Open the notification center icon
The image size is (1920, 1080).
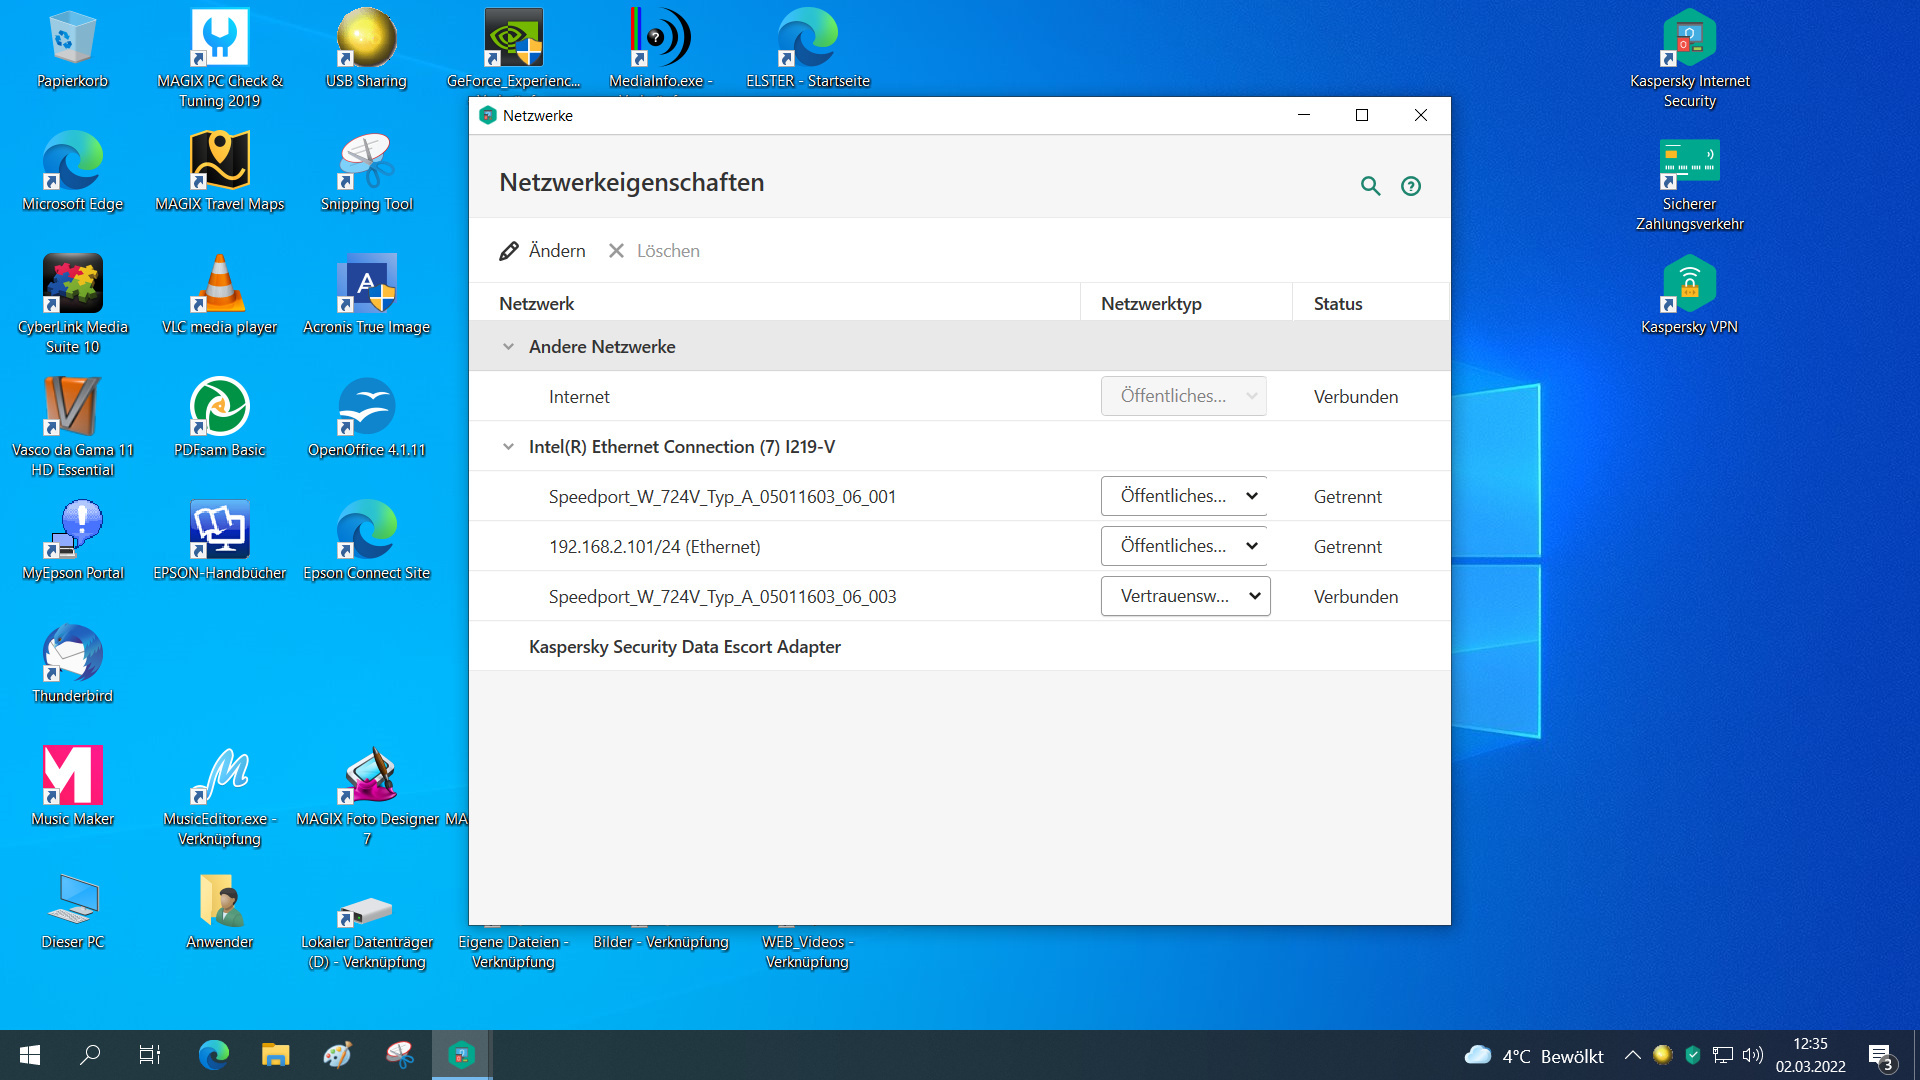(x=1880, y=1056)
